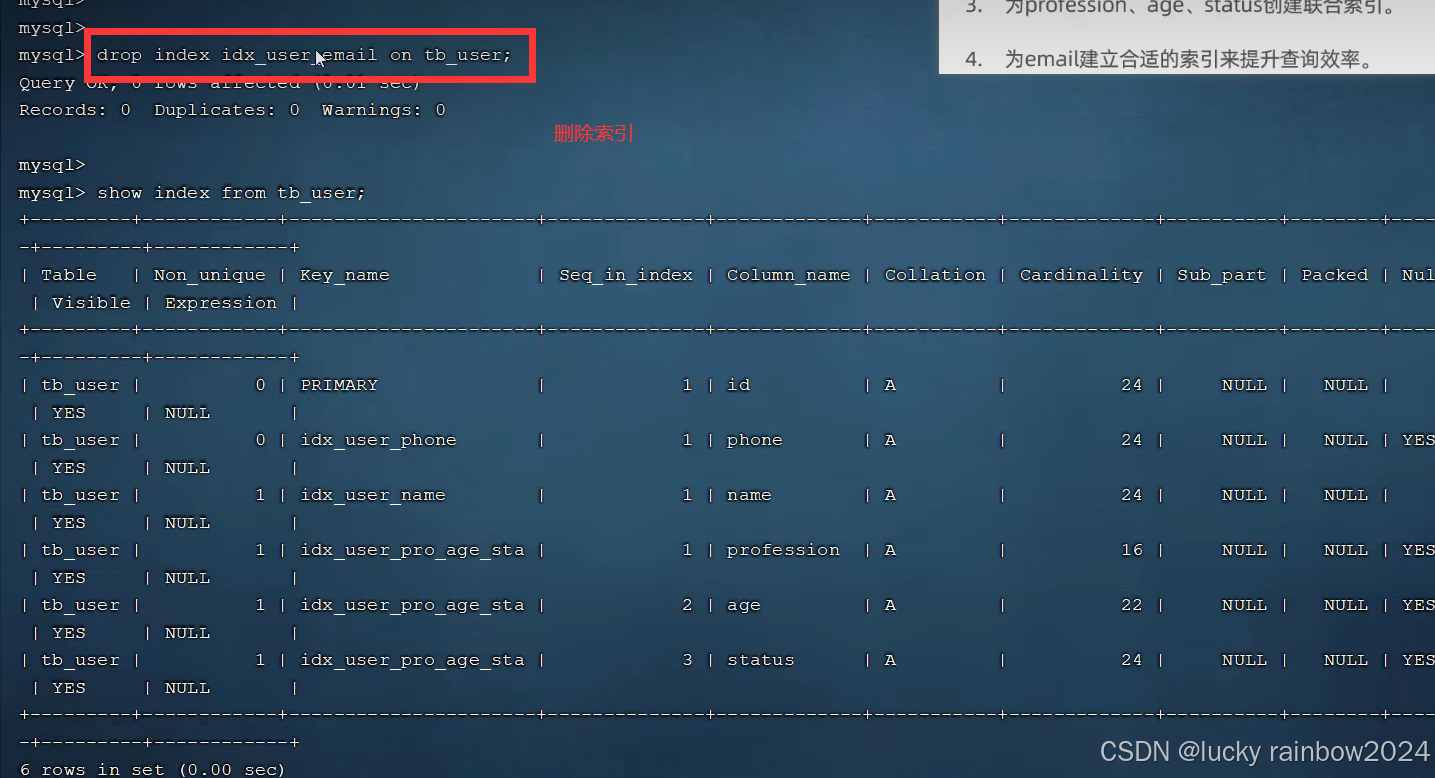Select 'idx_user_pro_age_sta' in the profession row
The height and width of the screenshot is (778, 1435).
(x=412, y=550)
